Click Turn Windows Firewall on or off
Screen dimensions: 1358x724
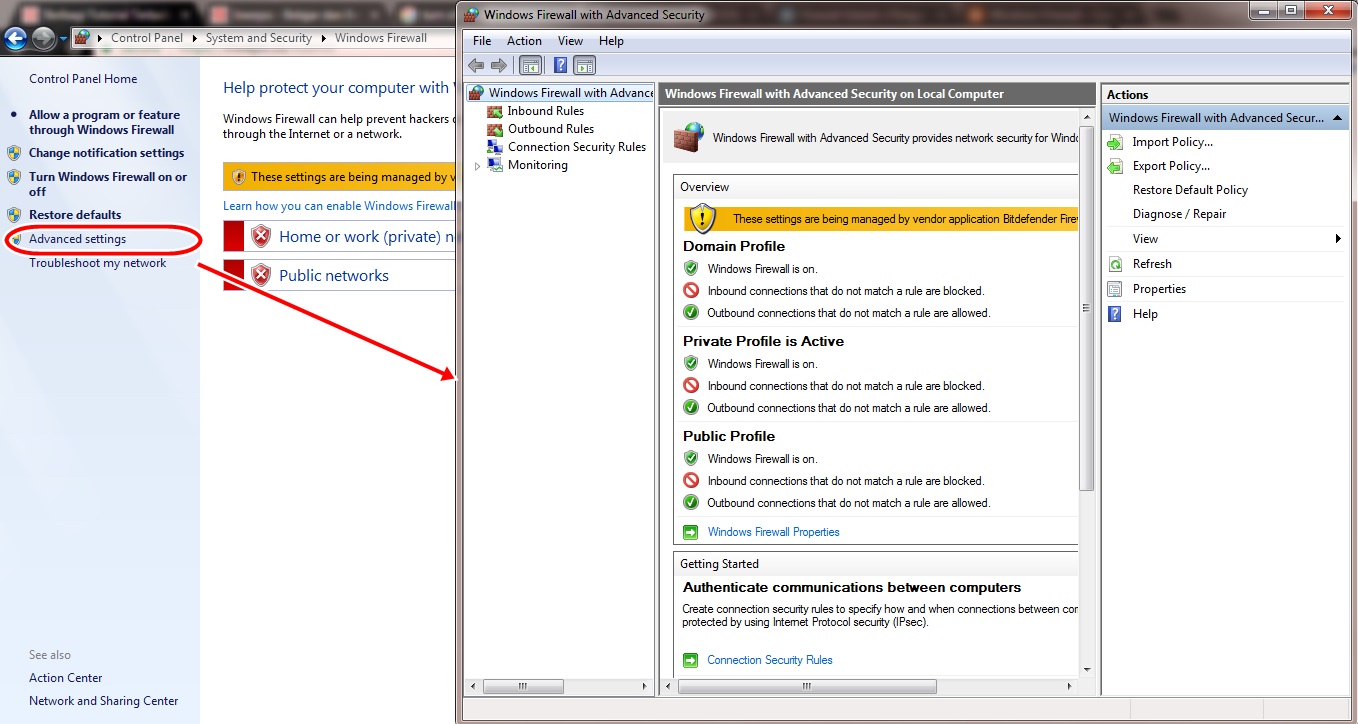click(108, 184)
